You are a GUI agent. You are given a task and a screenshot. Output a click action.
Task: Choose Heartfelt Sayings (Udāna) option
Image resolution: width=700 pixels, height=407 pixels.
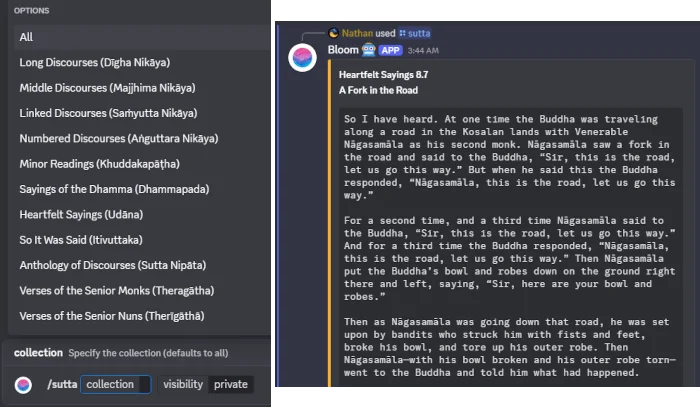click(x=141, y=215)
